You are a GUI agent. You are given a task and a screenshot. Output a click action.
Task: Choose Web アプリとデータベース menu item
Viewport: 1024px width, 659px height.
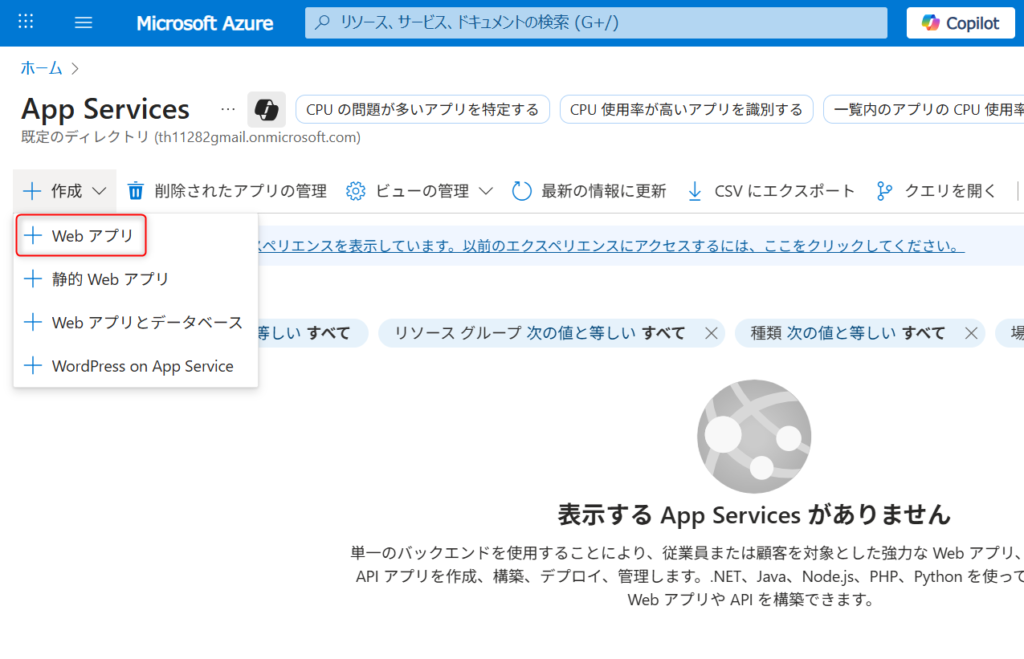point(136,322)
